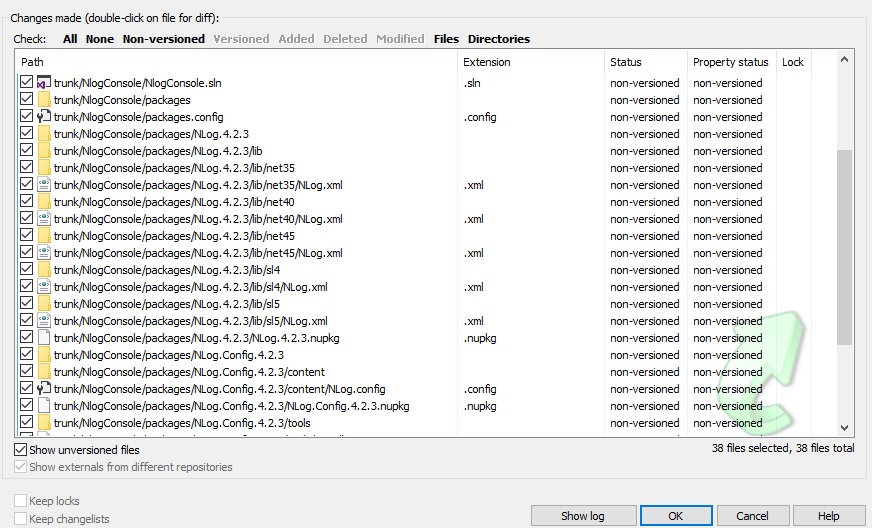This screenshot has width=872, height=528.
Task: Check Files filter link
Action: 446,39
